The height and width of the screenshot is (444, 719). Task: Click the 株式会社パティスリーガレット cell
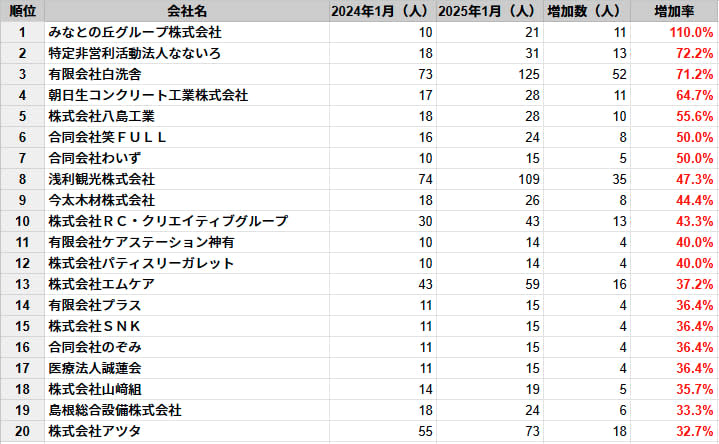(x=142, y=263)
